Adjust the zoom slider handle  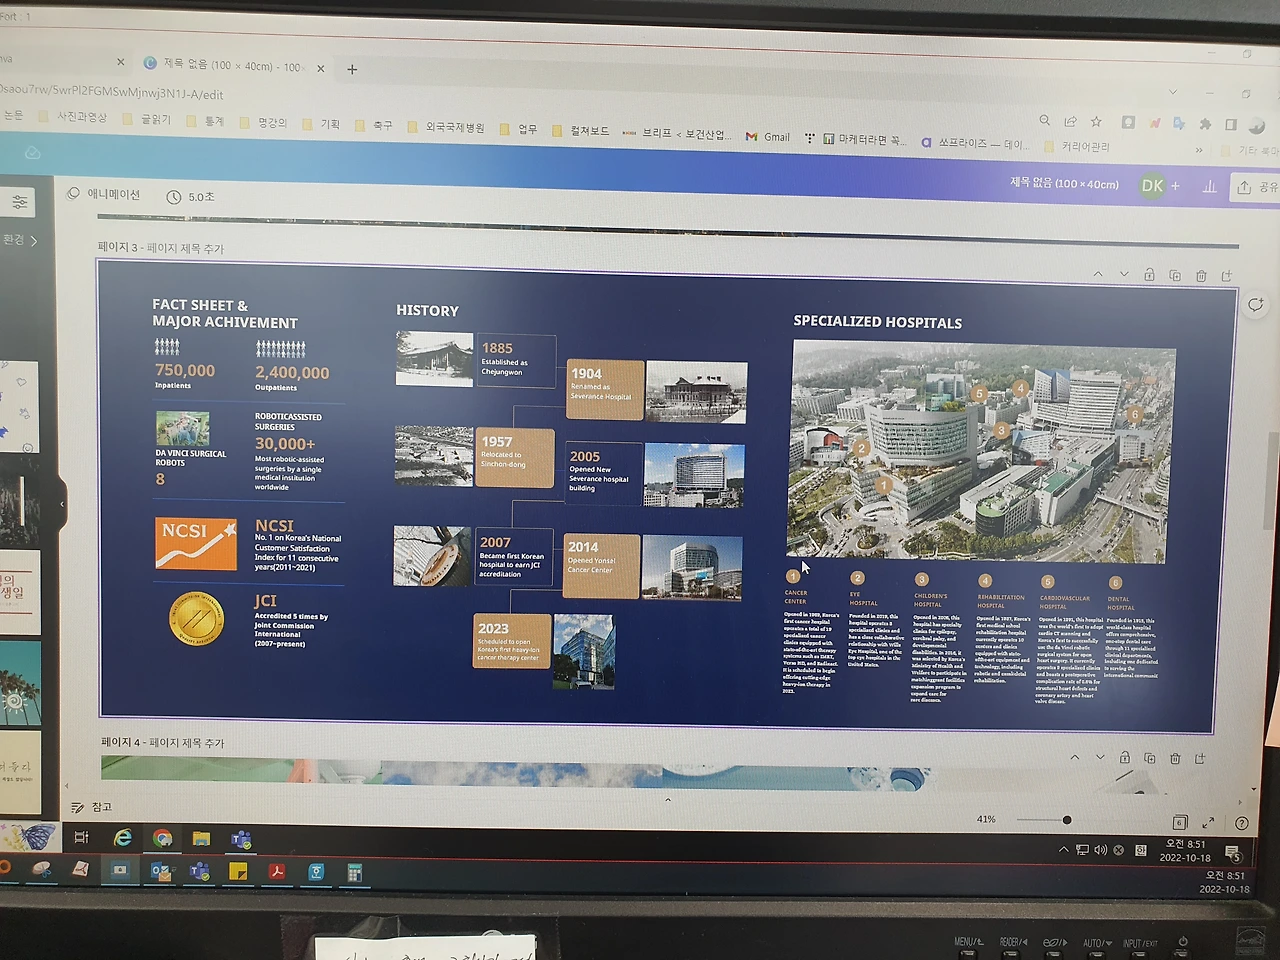(1067, 820)
